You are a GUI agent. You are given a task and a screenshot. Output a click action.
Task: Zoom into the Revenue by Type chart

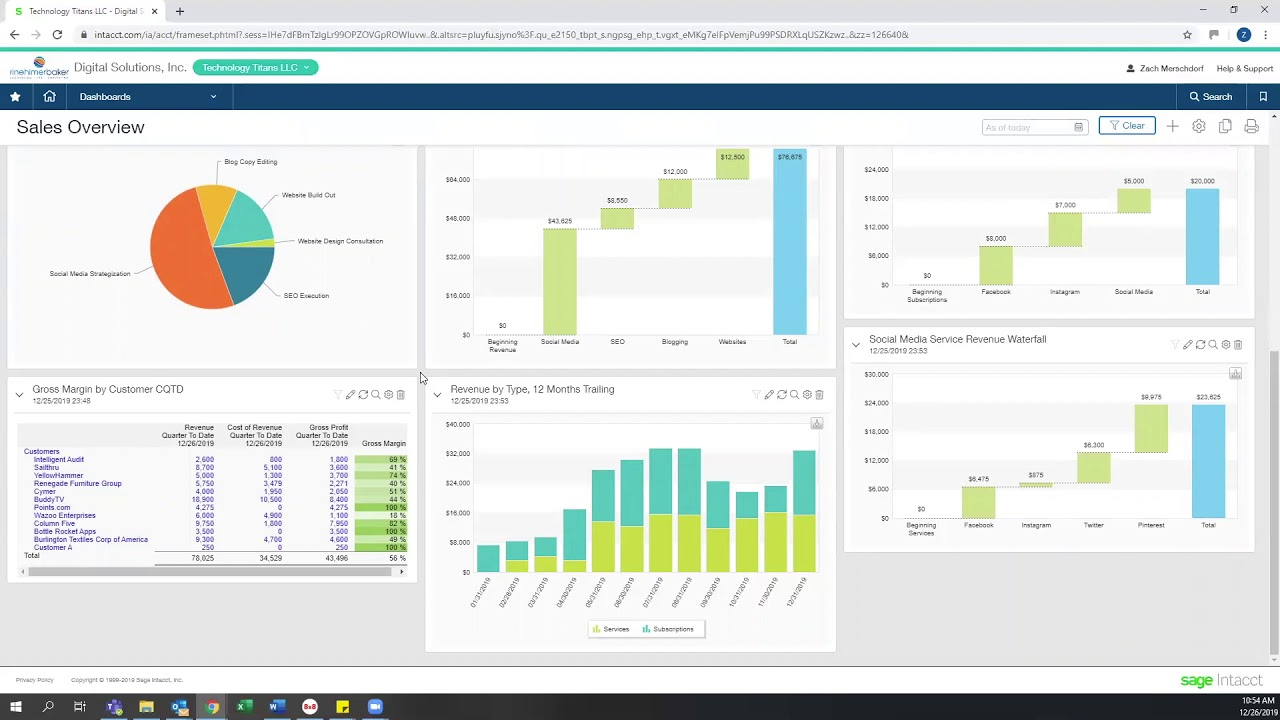795,394
